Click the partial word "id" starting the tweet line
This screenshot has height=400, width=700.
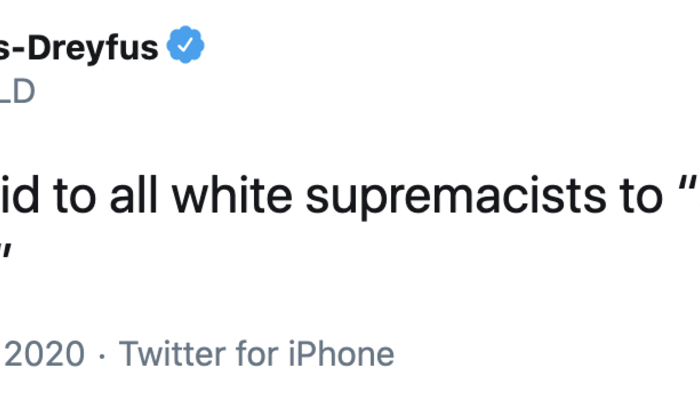(x=17, y=198)
